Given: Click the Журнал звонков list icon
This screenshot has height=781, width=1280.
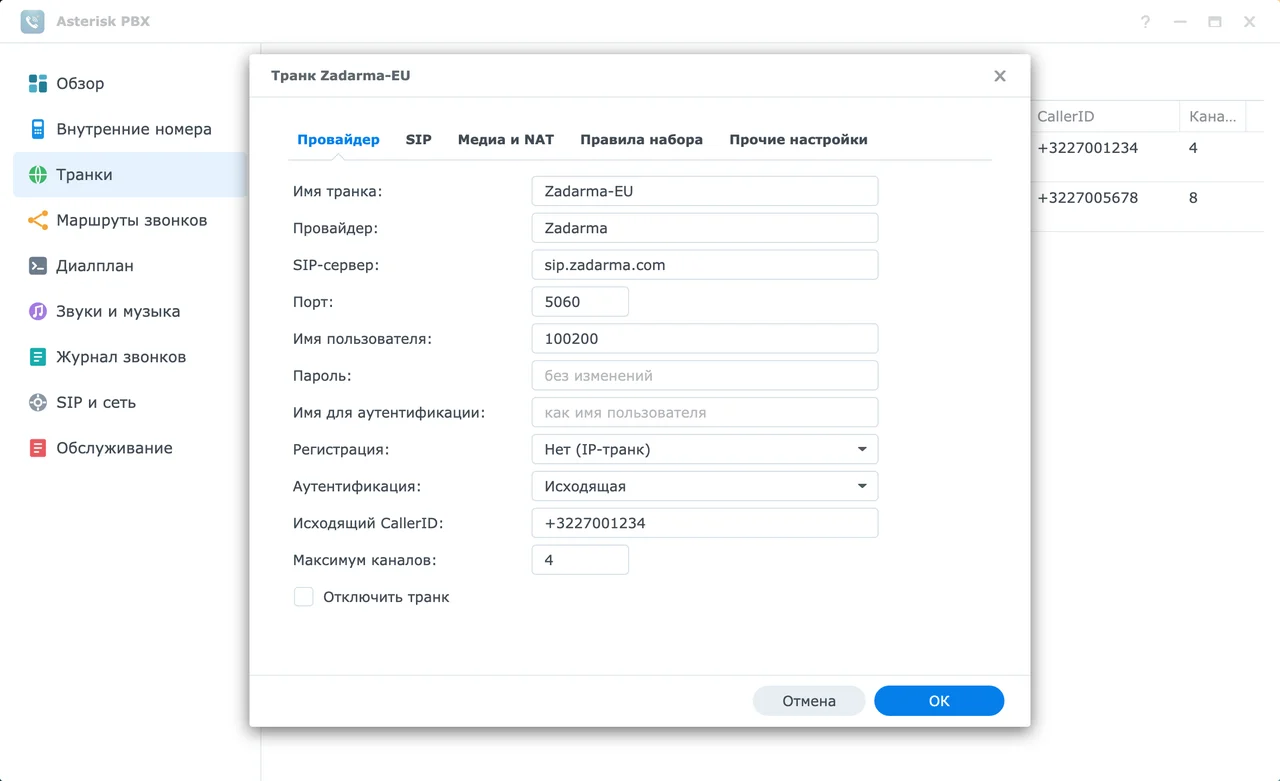Looking at the screenshot, I should point(38,357).
